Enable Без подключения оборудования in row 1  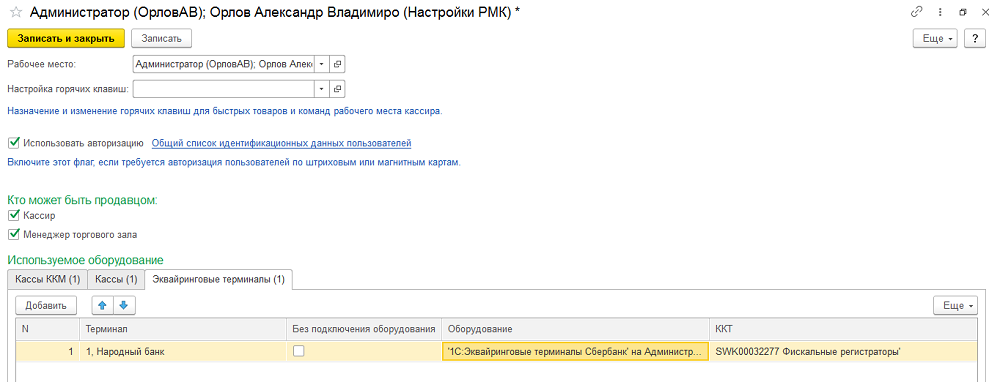pos(298,351)
